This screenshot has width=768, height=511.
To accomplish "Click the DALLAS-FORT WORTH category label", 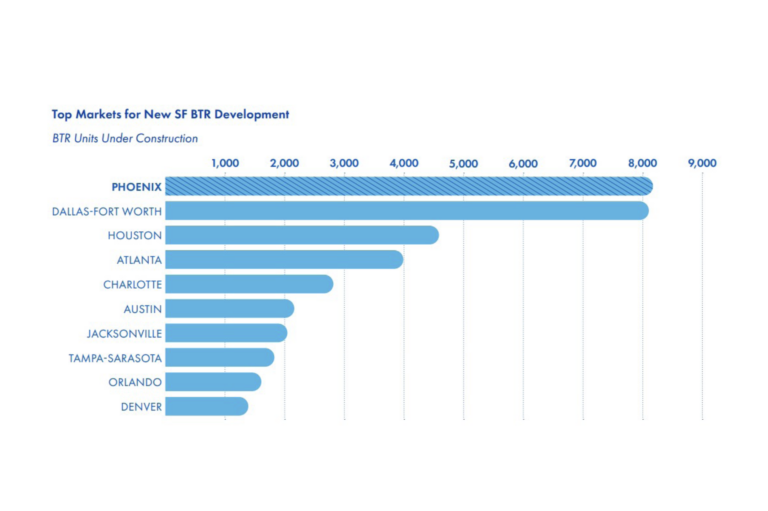I will click(107, 211).
